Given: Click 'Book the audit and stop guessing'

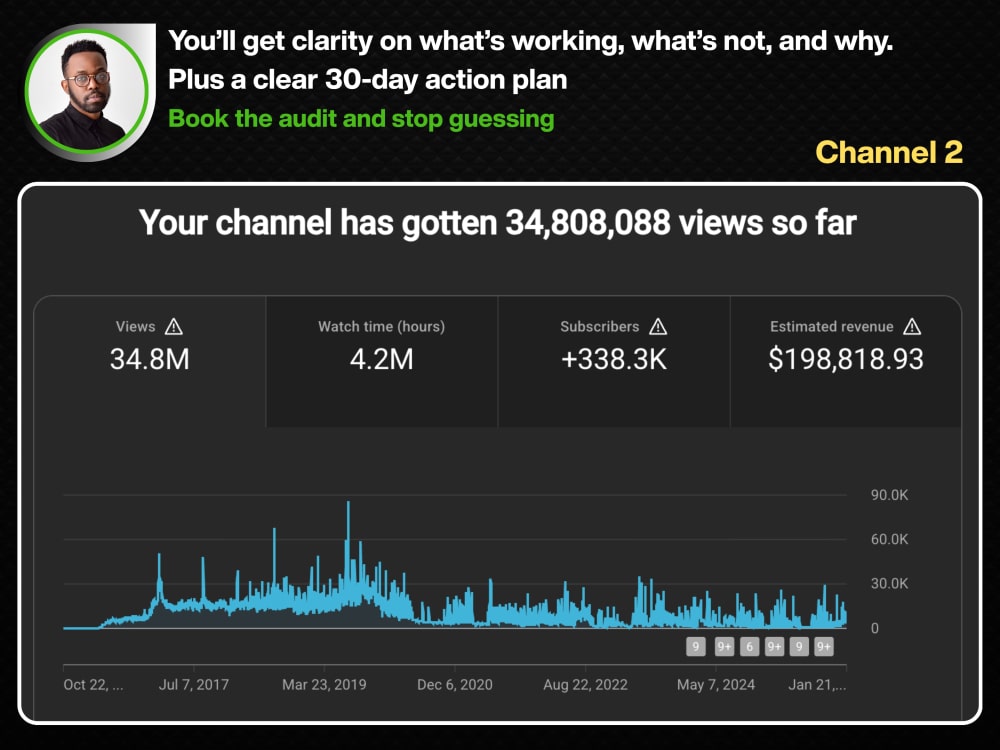Looking at the screenshot, I should 361,119.
